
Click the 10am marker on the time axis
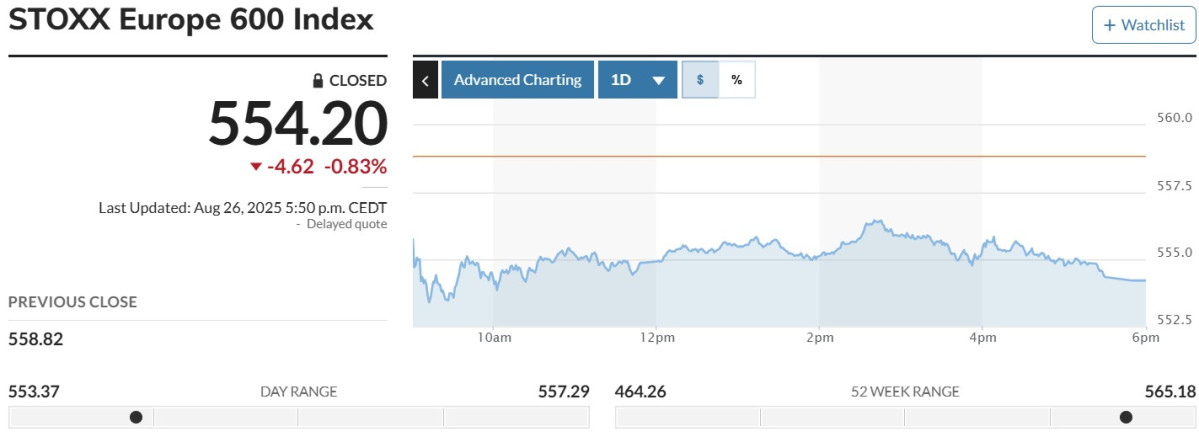[x=495, y=339]
